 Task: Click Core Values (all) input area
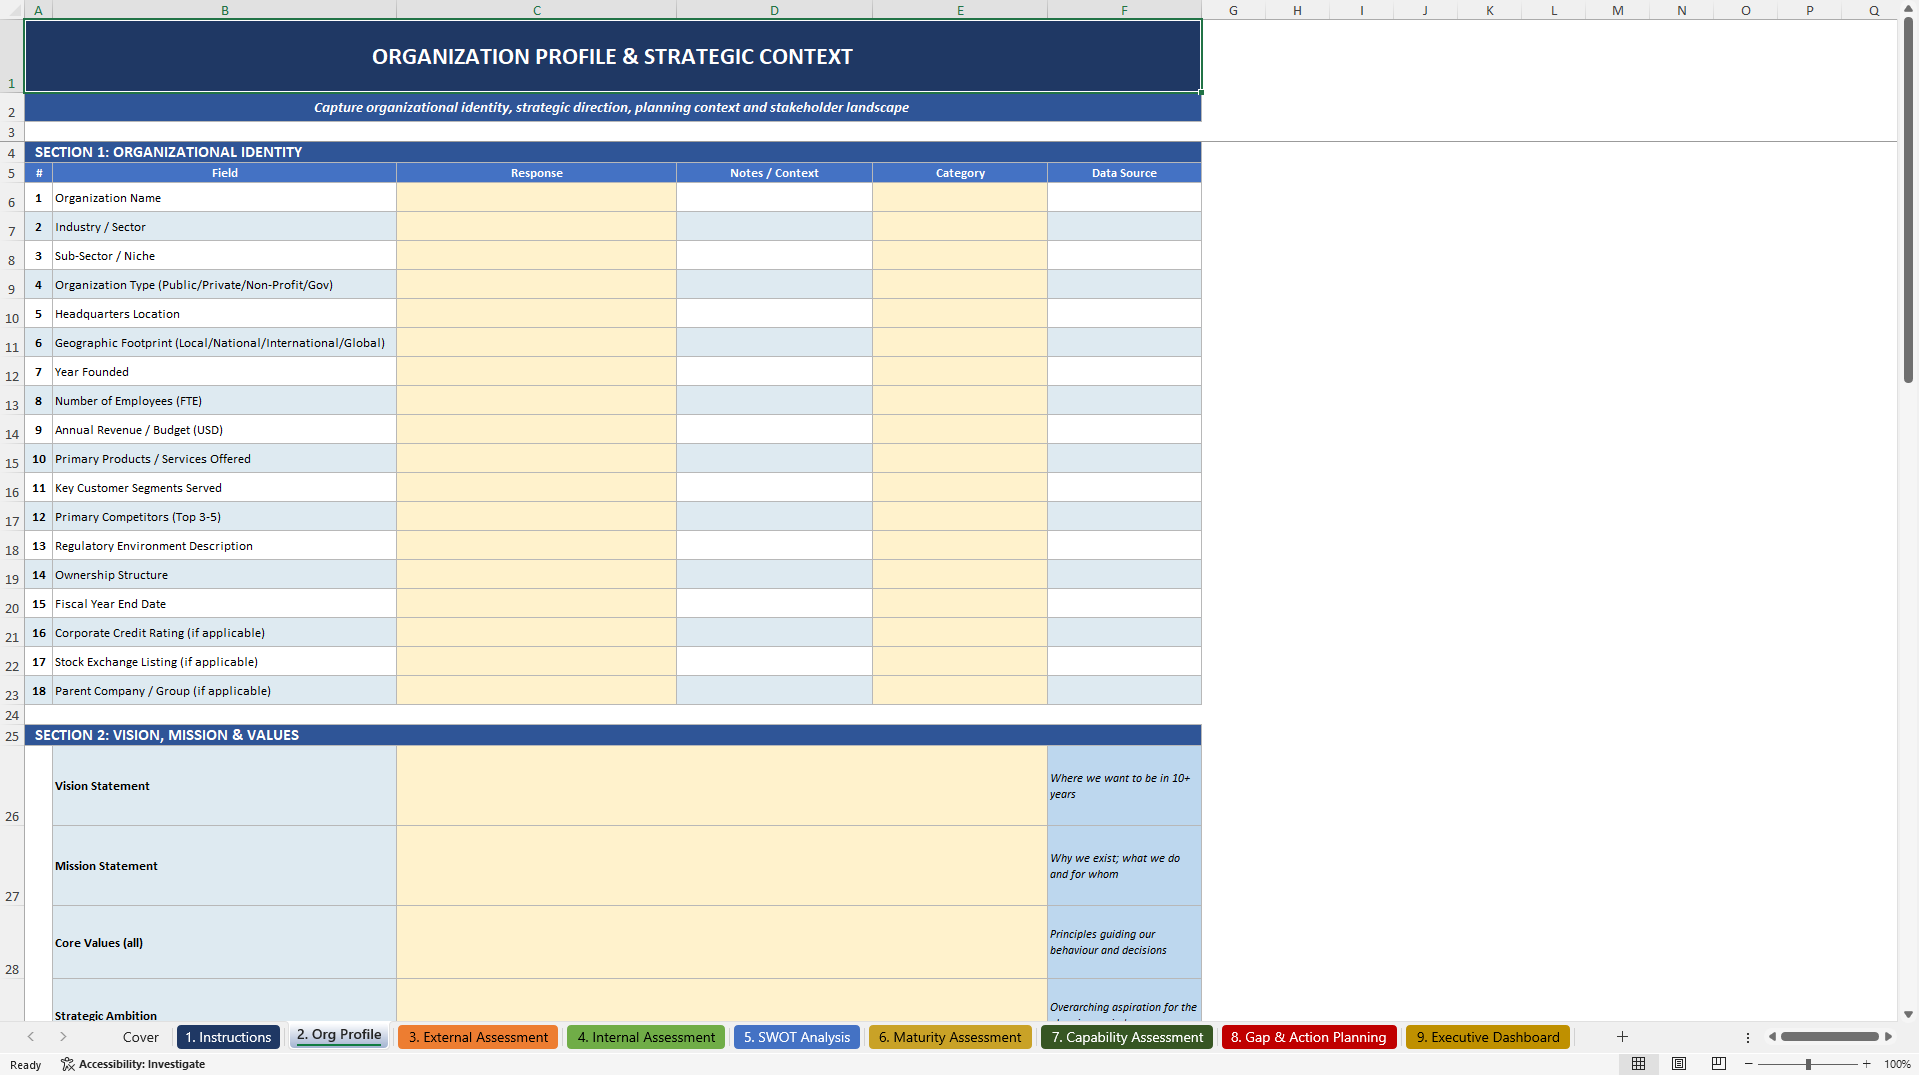(721, 943)
